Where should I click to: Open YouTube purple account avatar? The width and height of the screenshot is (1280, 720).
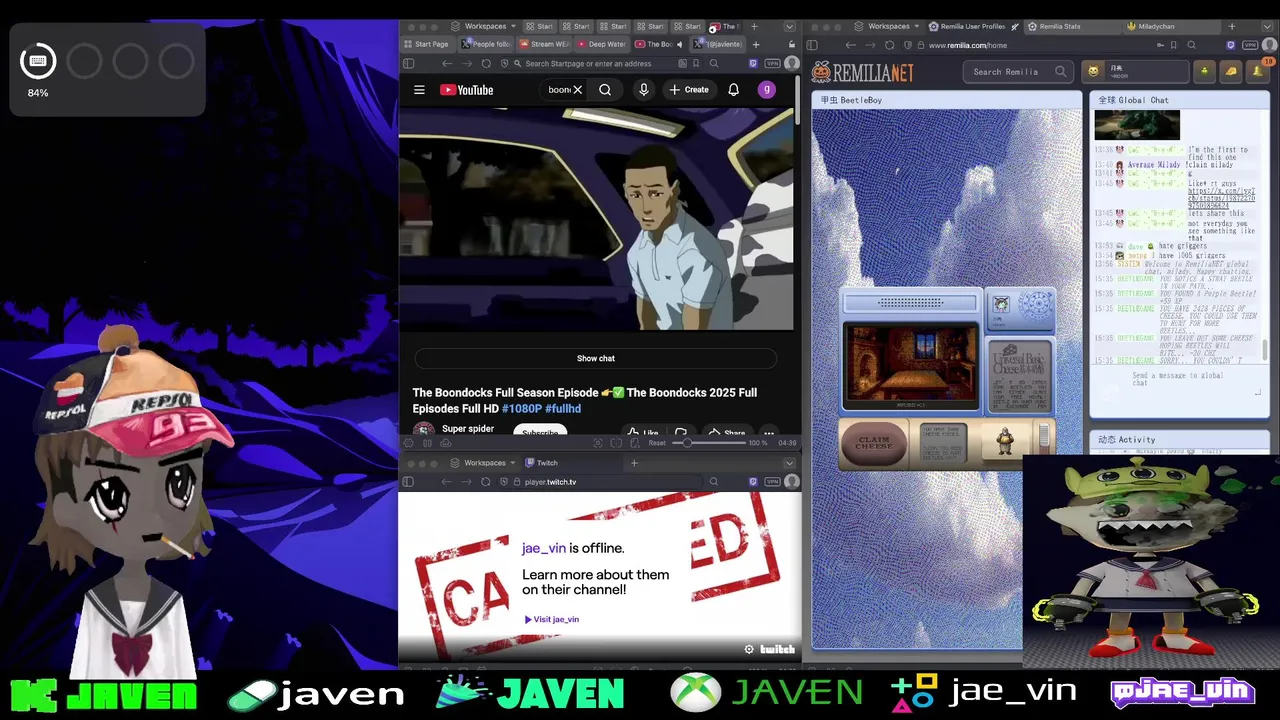tap(766, 90)
